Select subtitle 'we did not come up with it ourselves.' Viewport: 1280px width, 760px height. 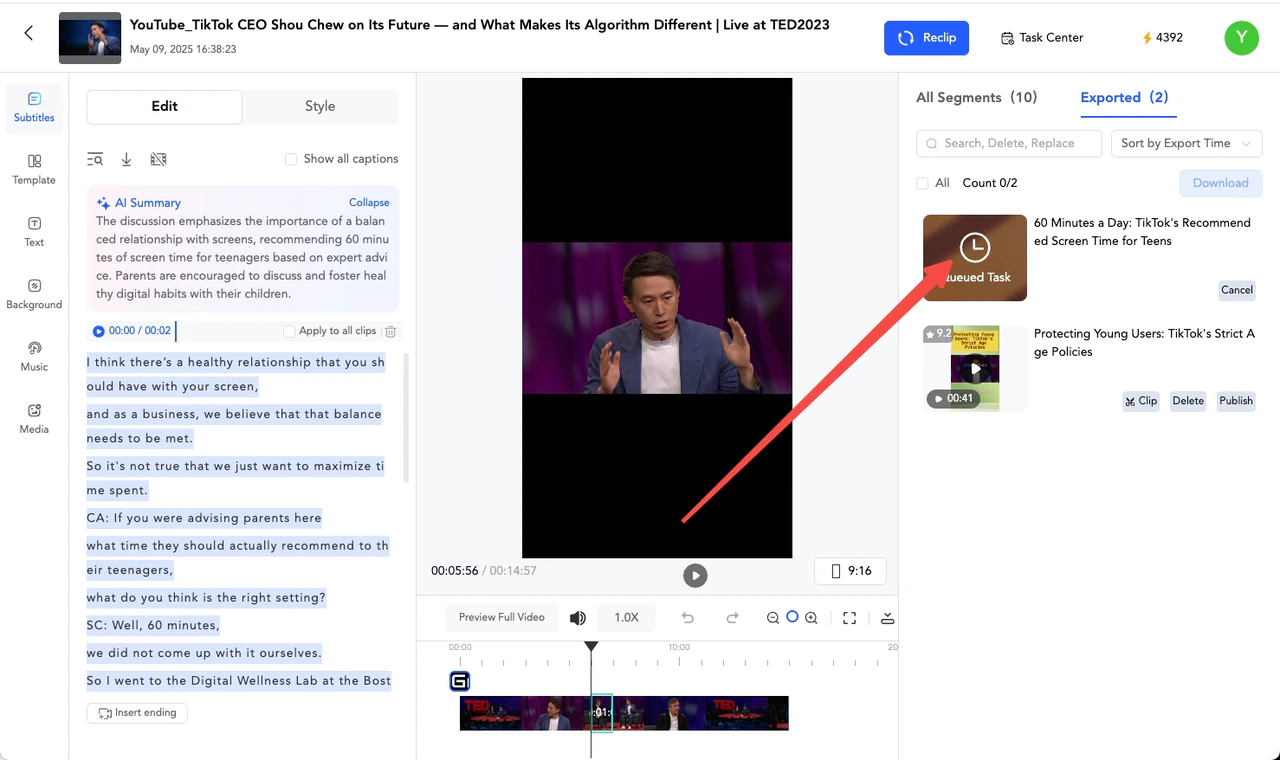(x=204, y=653)
